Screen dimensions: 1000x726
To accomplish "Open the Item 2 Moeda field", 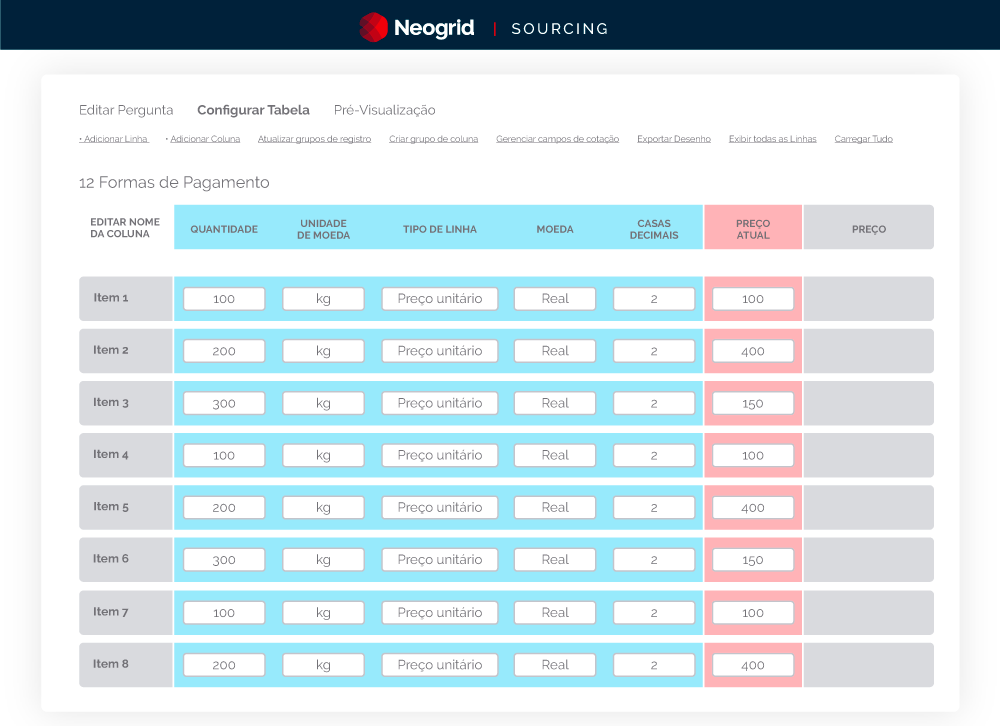I will (555, 351).
